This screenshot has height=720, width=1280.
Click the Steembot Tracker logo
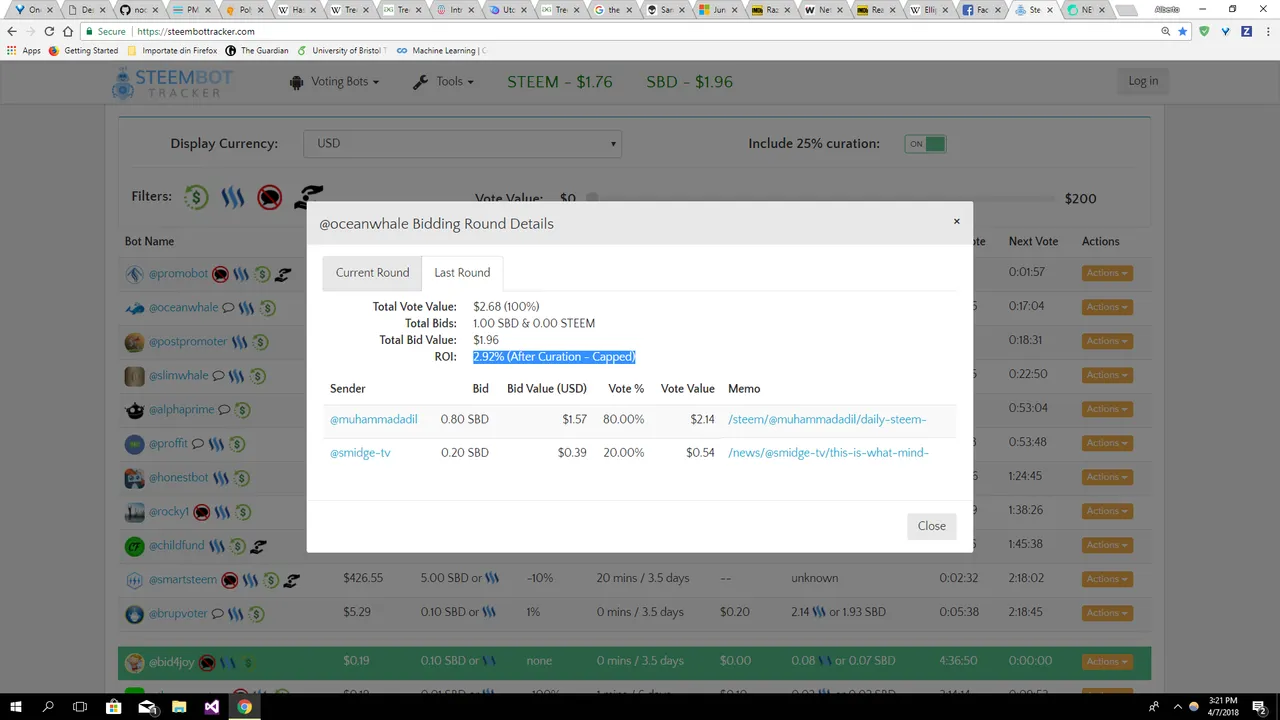[173, 82]
